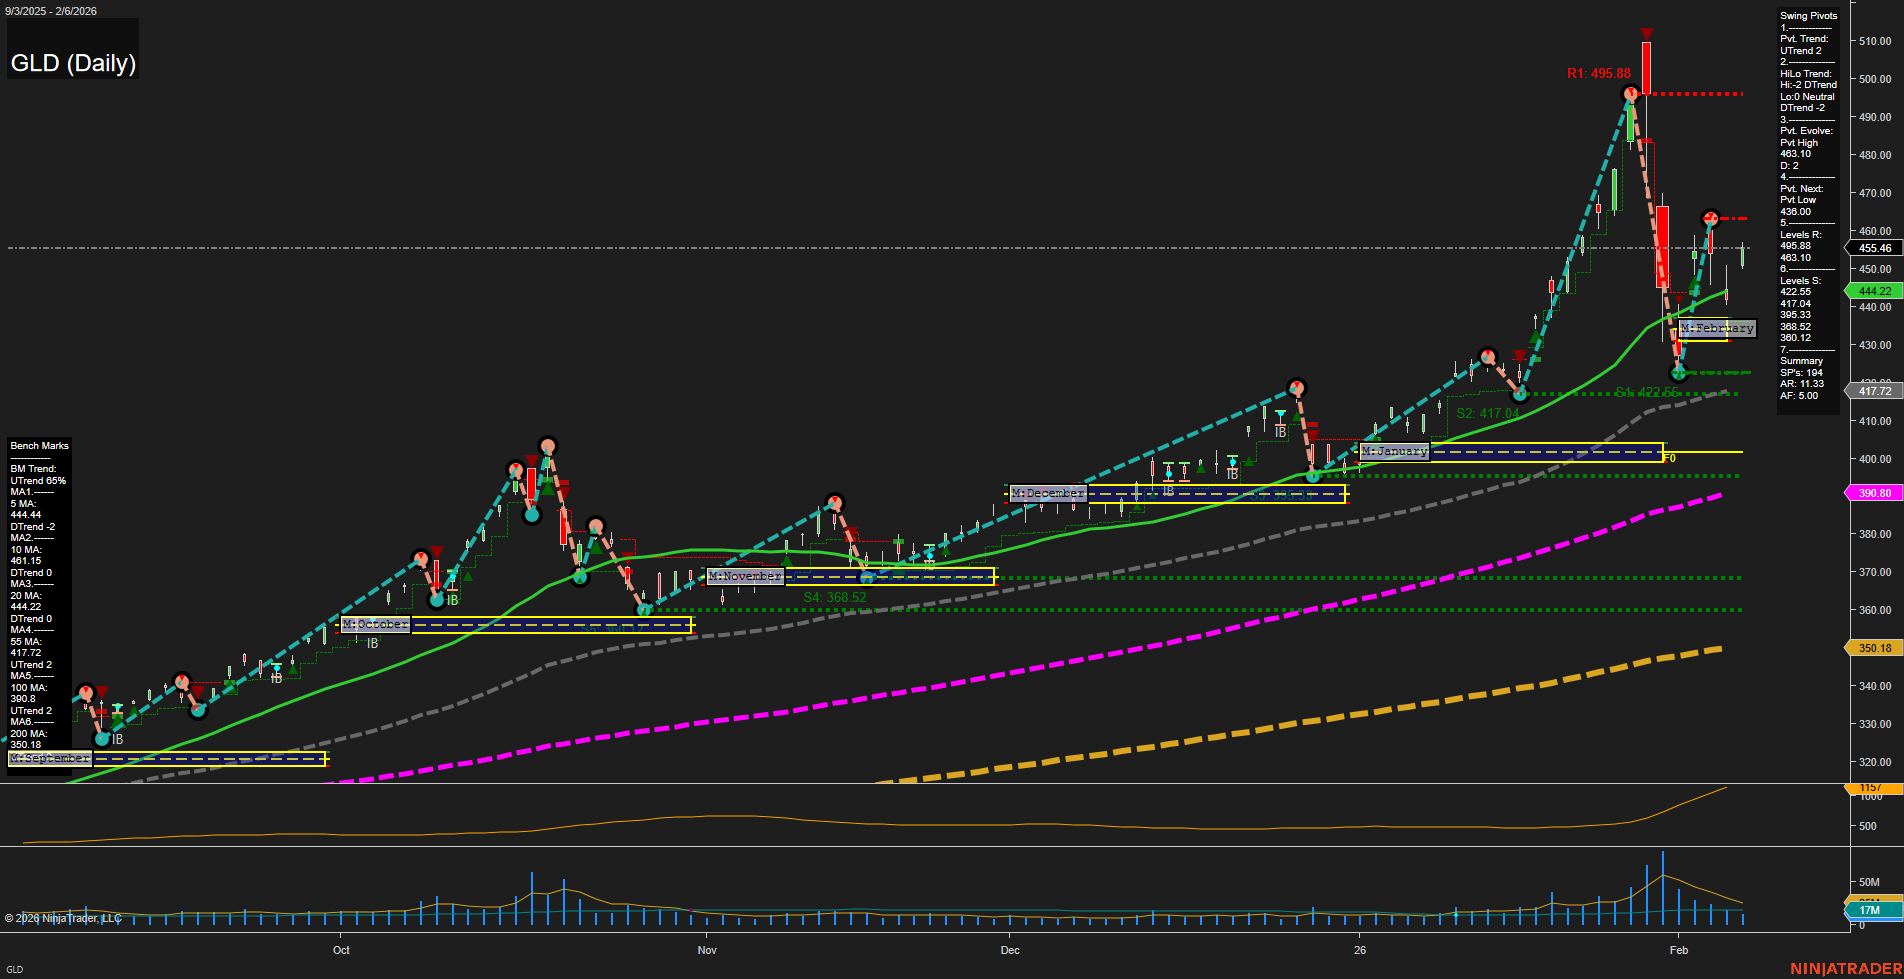Open the GLD (Daily) chart title dropdown
This screenshot has height=979, width=1904.
(x=73, y=62)
